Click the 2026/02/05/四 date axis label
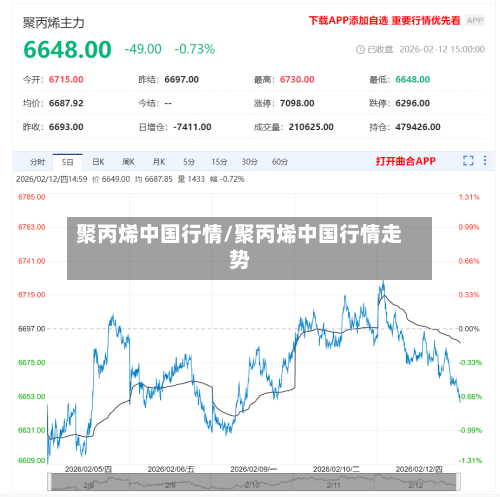The width and height of the screenshot is (500, 497). click(x=88, y=469)
